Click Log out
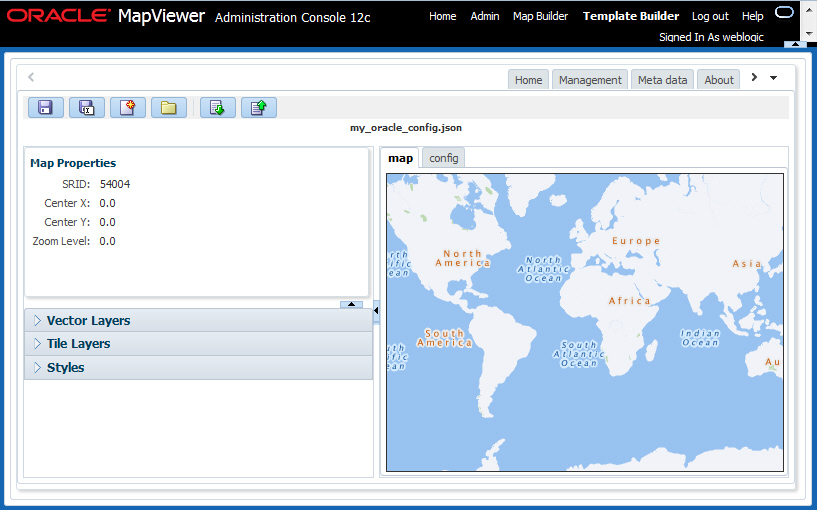Image resolution: width=817 pixels, height=510 pixels. click(710, 16)
